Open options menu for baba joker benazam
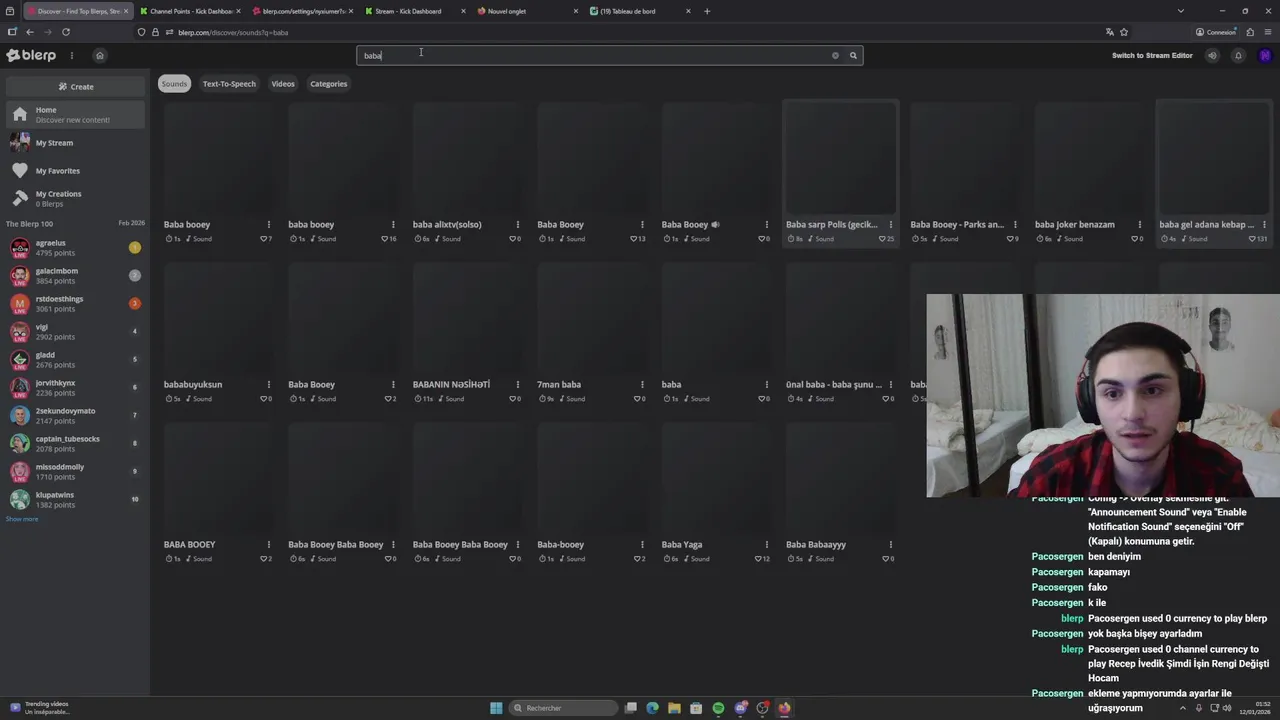 (1139, 224)
